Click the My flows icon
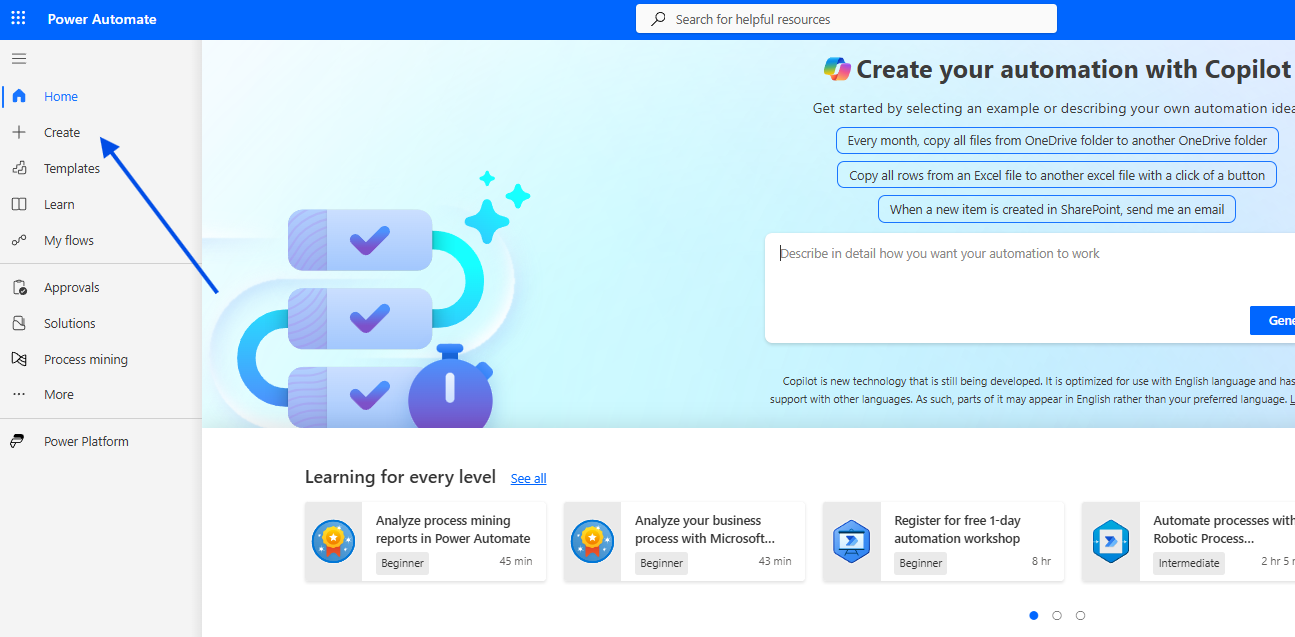Screen dimensions: 1295x637 click(19, 241)
